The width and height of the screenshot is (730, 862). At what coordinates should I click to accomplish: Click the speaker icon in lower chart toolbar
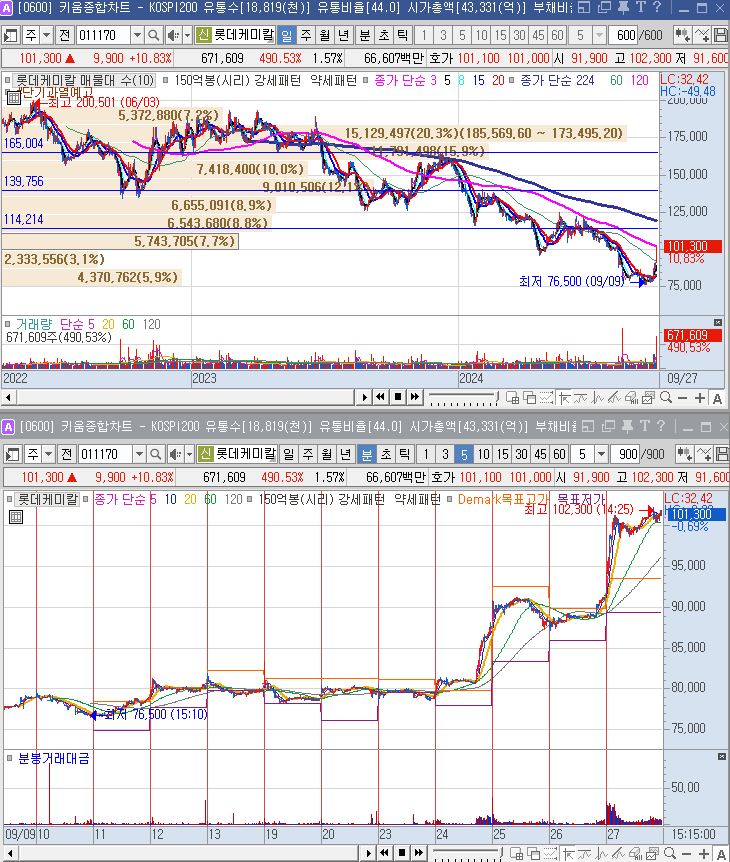(x=175, y=455)
